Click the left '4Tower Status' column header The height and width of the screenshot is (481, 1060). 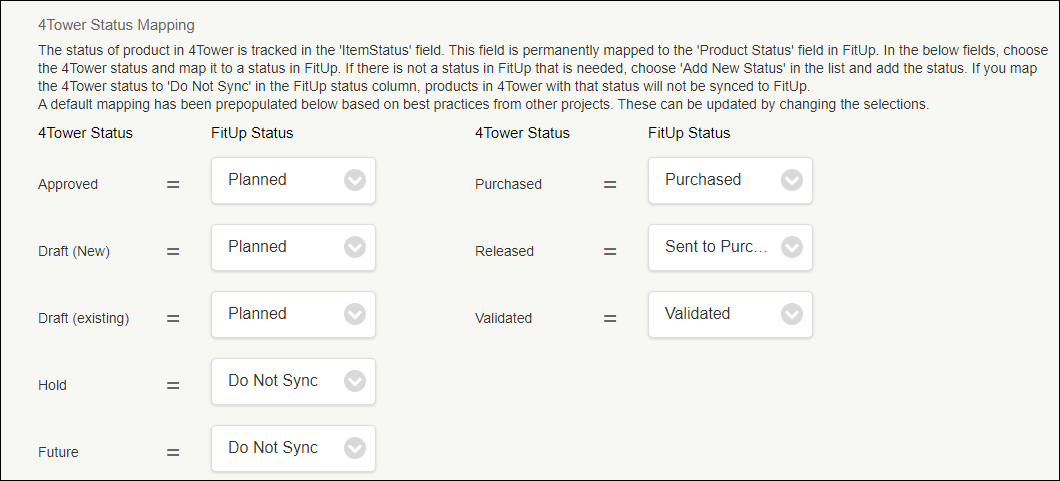[x=85, y=132]
